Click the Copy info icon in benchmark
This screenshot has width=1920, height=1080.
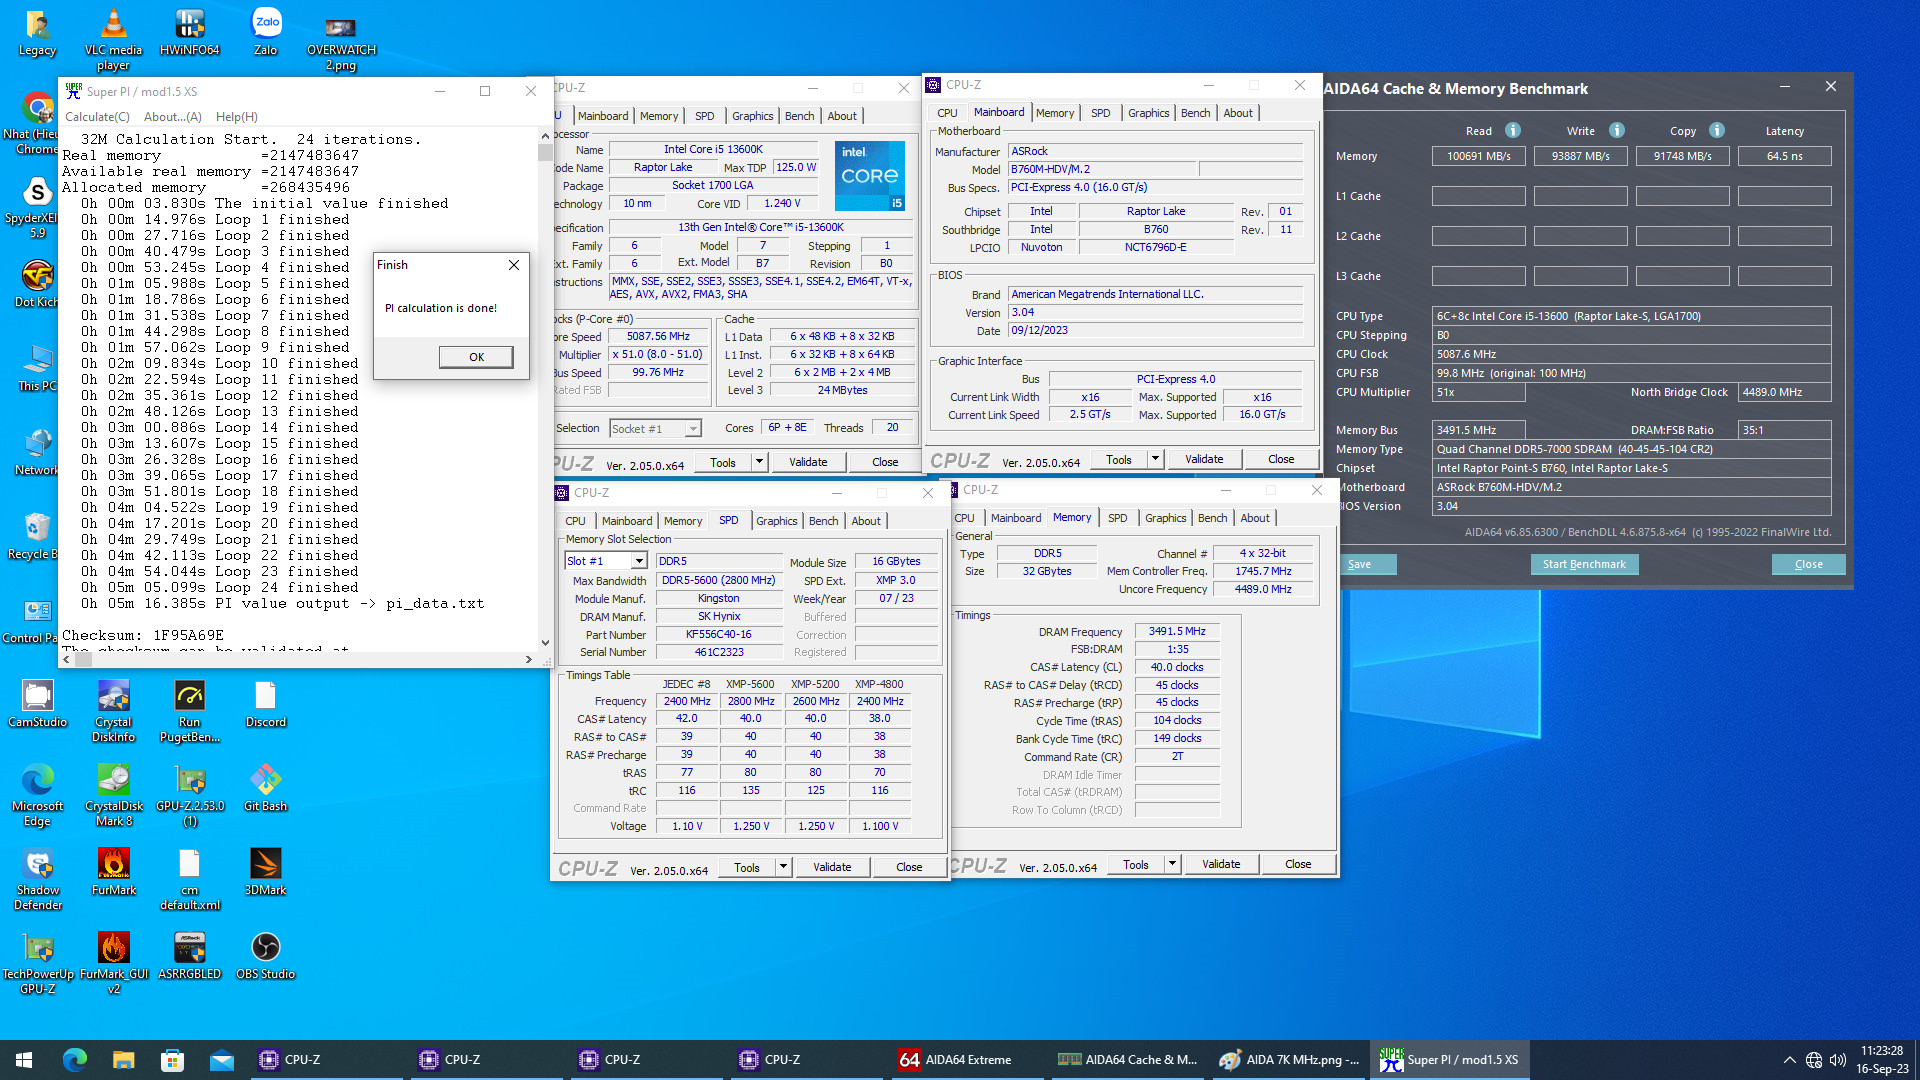tap(1717, 131)
